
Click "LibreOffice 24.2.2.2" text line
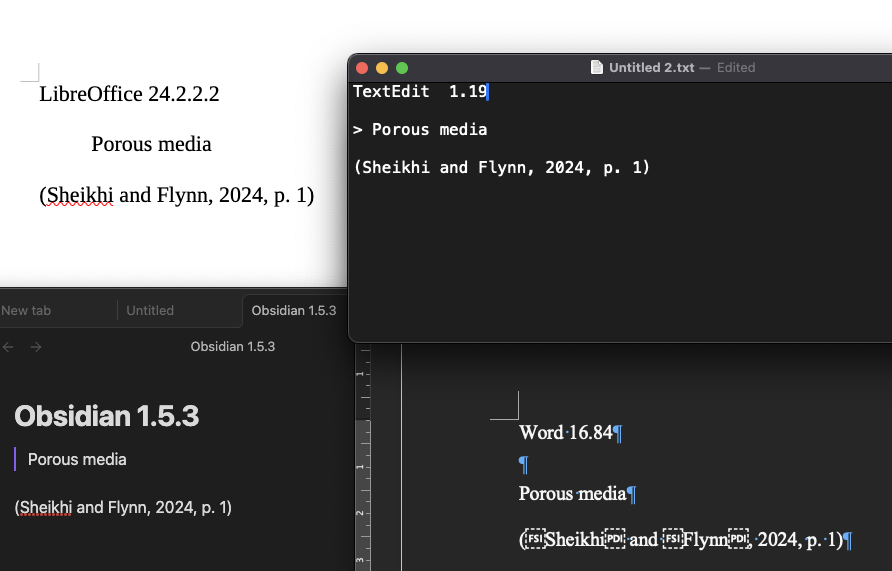coord(129,94)
